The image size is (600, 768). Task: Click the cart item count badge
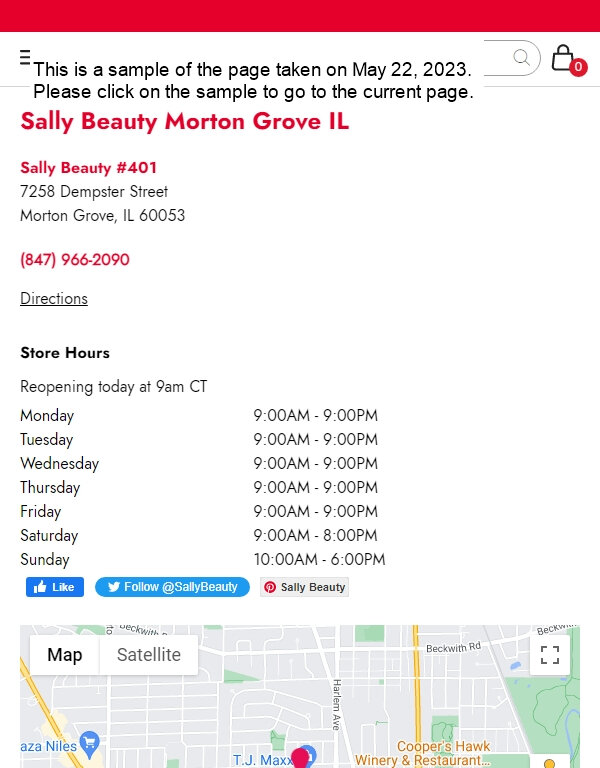[x=578, y=67]
